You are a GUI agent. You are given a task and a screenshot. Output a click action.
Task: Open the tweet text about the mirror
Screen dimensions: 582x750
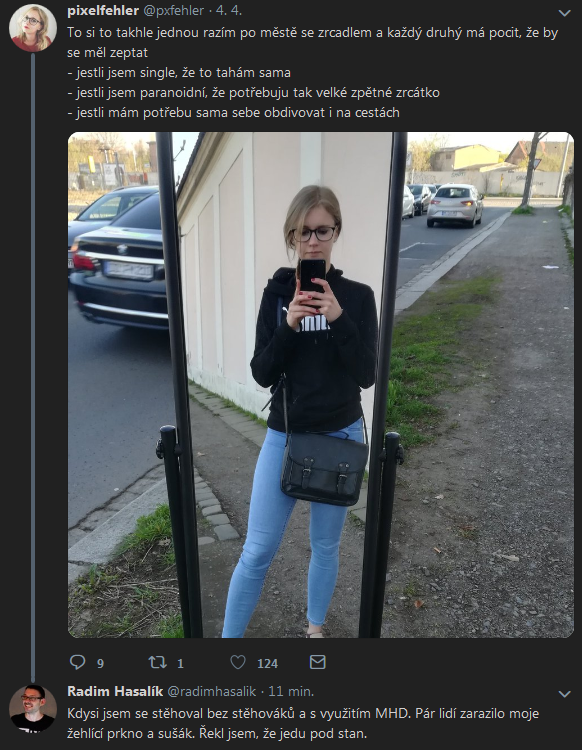(x=313, y=73)
